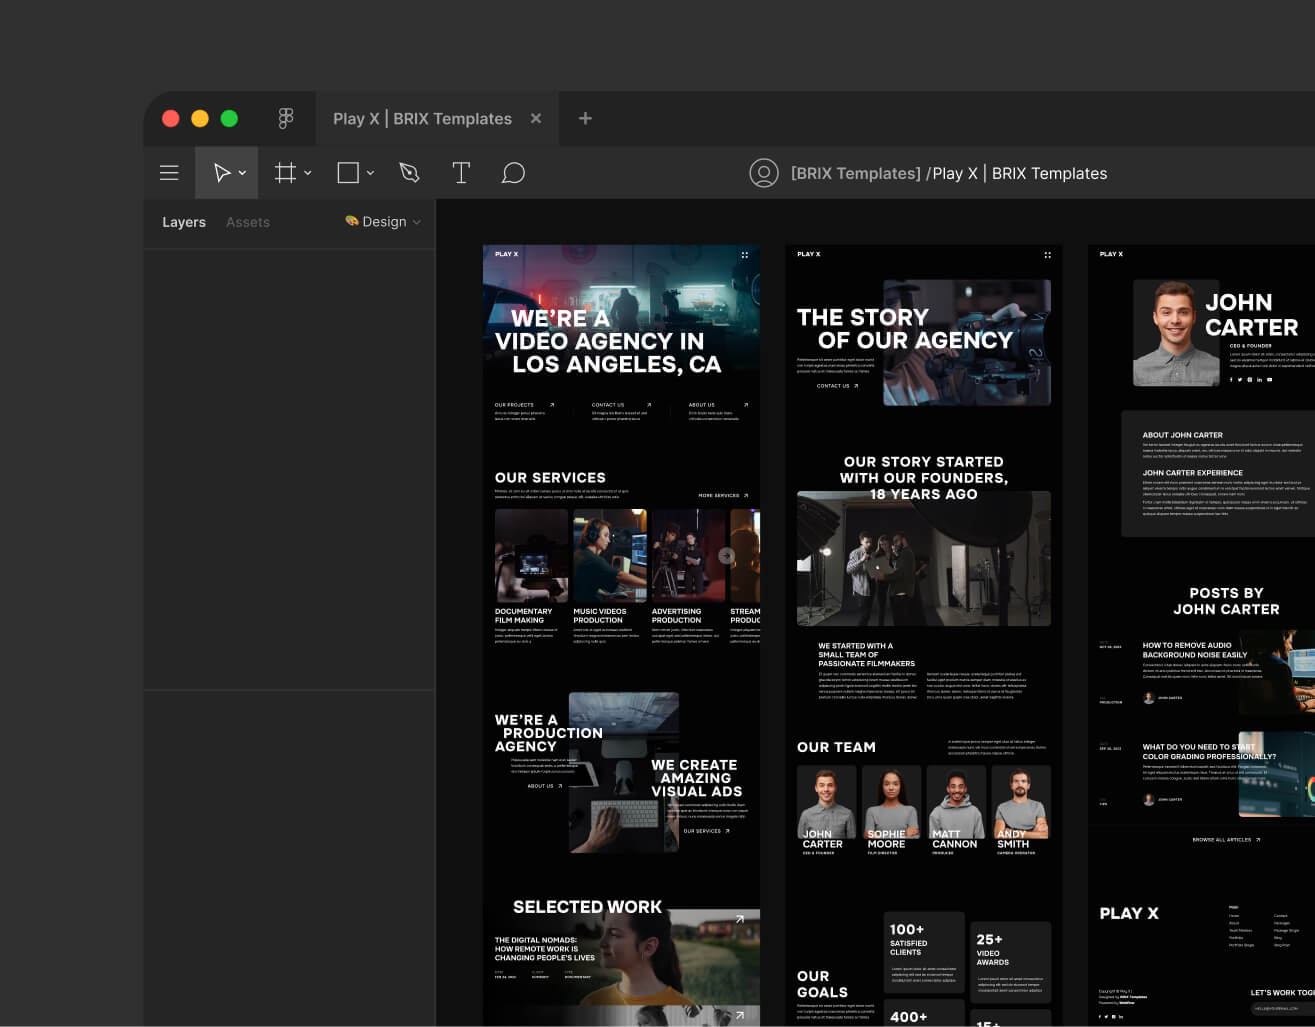This screenshot has height=1027, width=1315.
Task: Select the Rectangle shape tool
Action: click(347, 172)
